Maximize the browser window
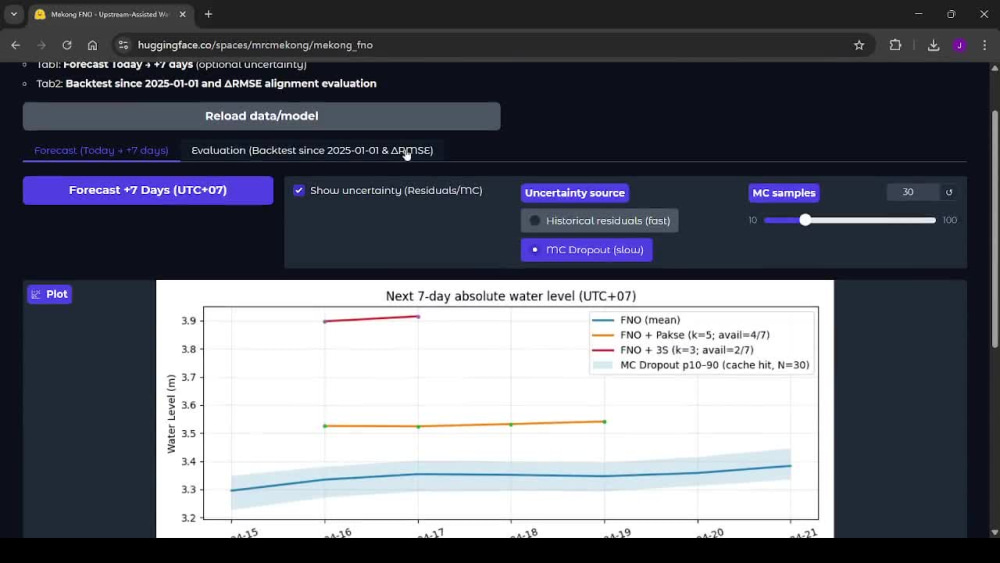This screenshot has height=563, width=1000. coord(951,14)
